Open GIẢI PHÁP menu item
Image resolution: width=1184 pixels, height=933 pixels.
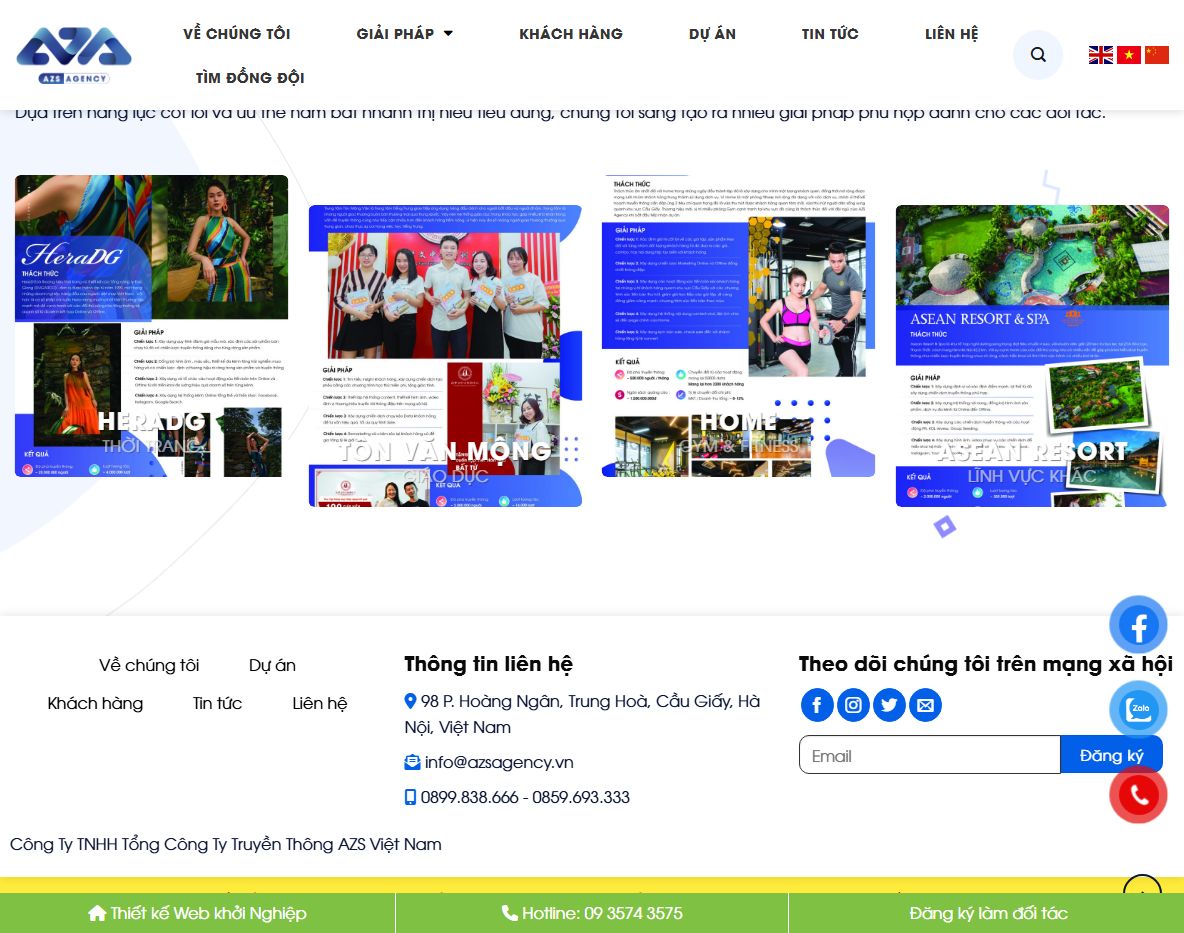pos(395,33)
